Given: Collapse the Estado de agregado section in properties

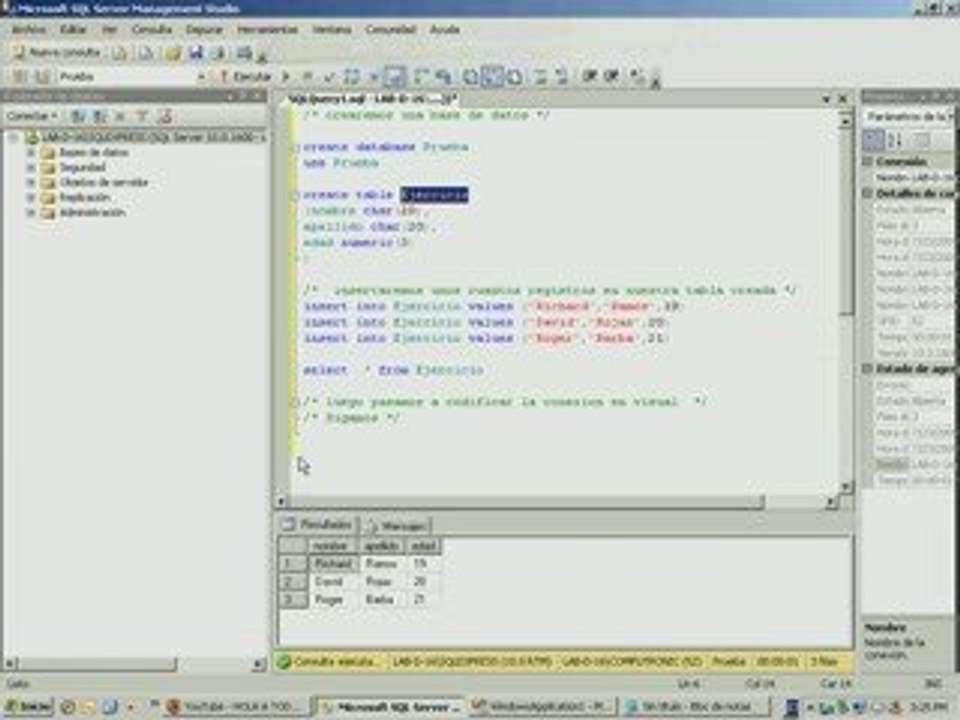Looking at the screenshot, I should click(x=867, y=369).
